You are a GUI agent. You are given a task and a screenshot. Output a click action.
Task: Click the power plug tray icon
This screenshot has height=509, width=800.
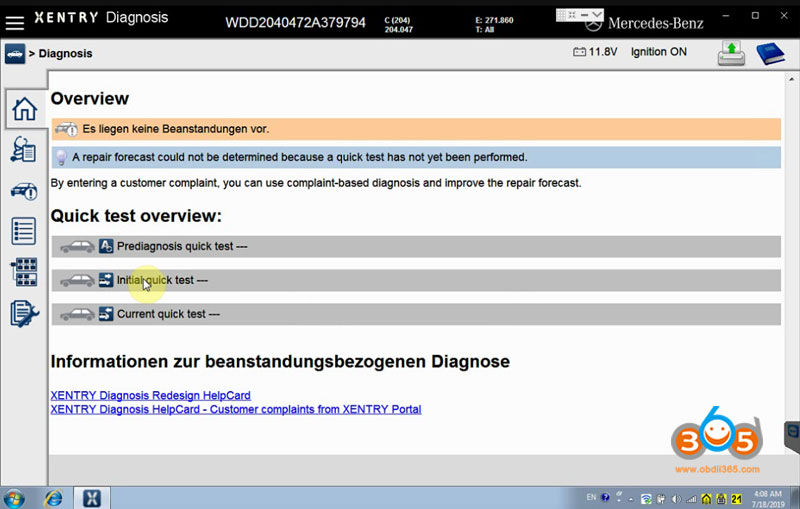pos(661,499)
